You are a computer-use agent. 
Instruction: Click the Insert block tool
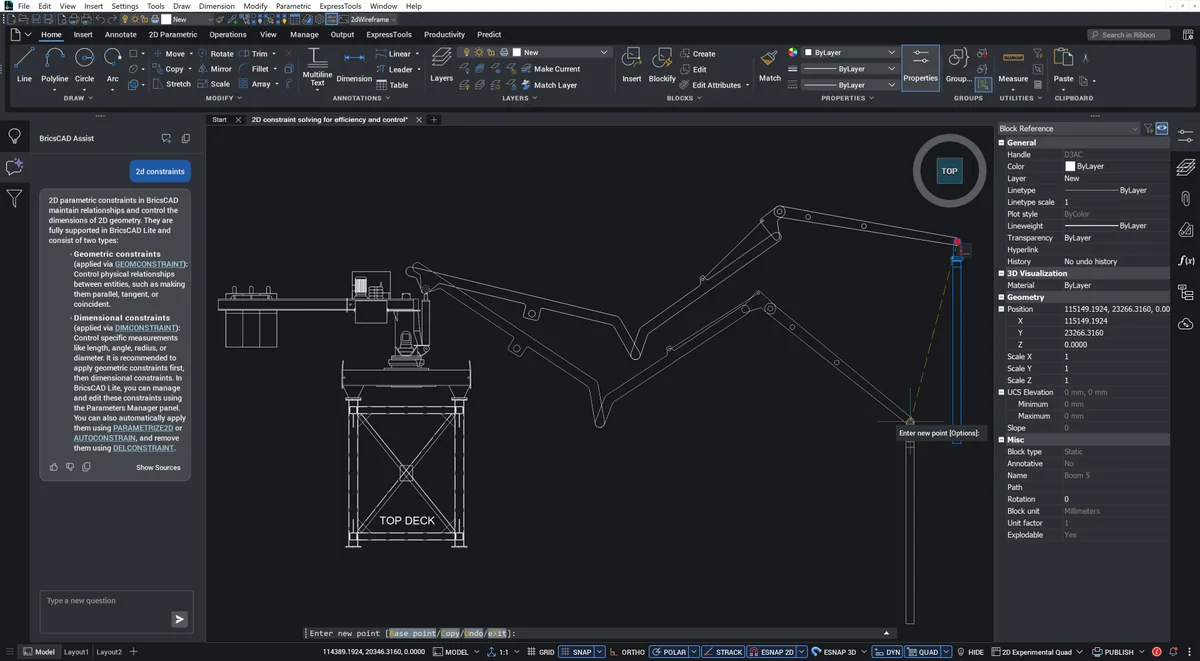tap(632, 65)
